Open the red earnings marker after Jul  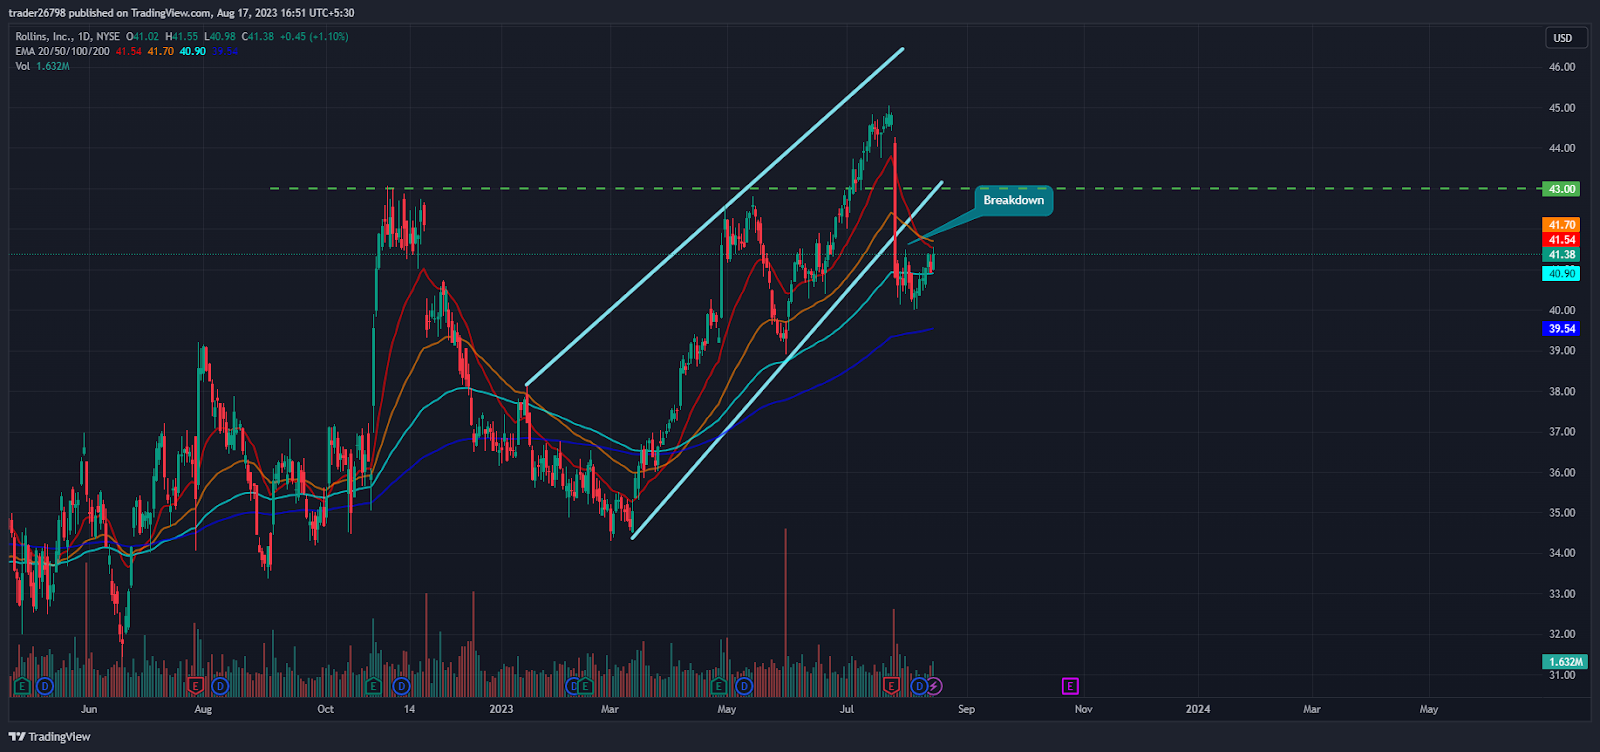[892, 686]
